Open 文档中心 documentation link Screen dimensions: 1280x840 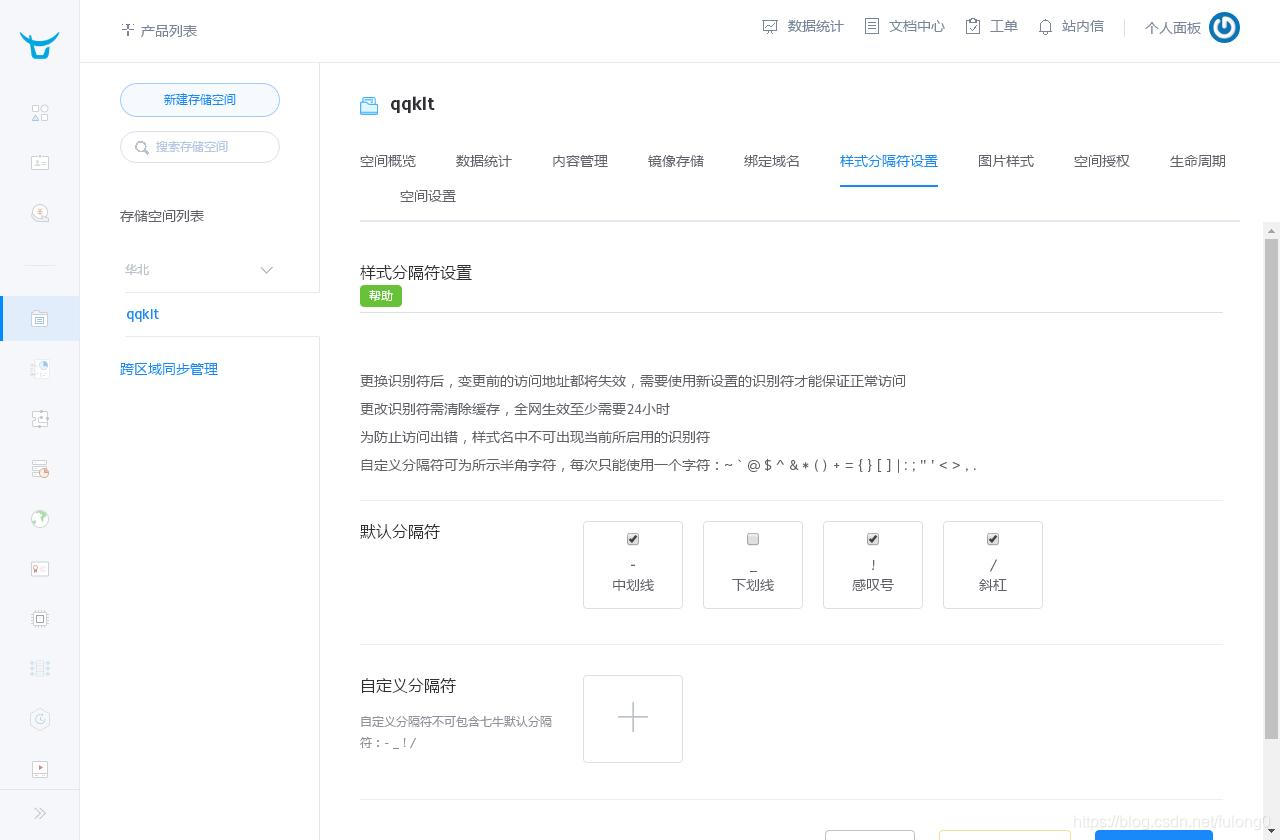[x=904, y=27]
